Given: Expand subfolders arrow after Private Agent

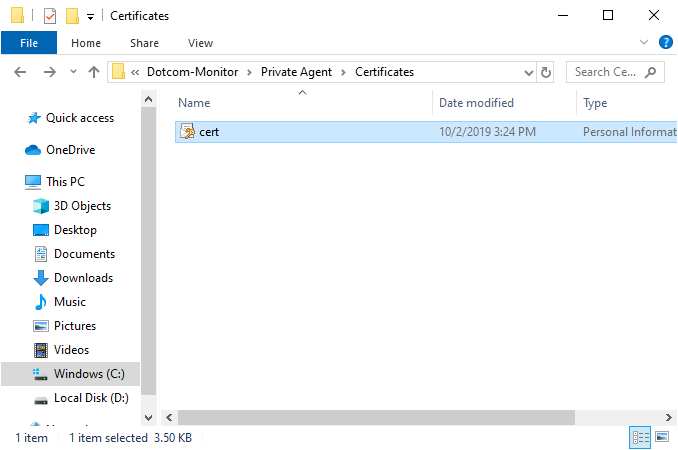Looking at the screenshot, I should [x=343, y=72].
